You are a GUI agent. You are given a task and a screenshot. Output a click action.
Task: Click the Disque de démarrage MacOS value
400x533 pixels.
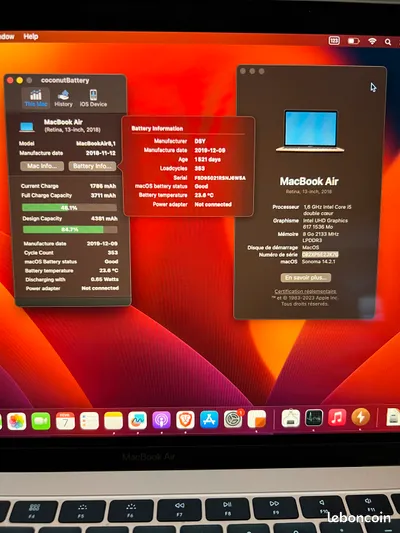[311, 247]
